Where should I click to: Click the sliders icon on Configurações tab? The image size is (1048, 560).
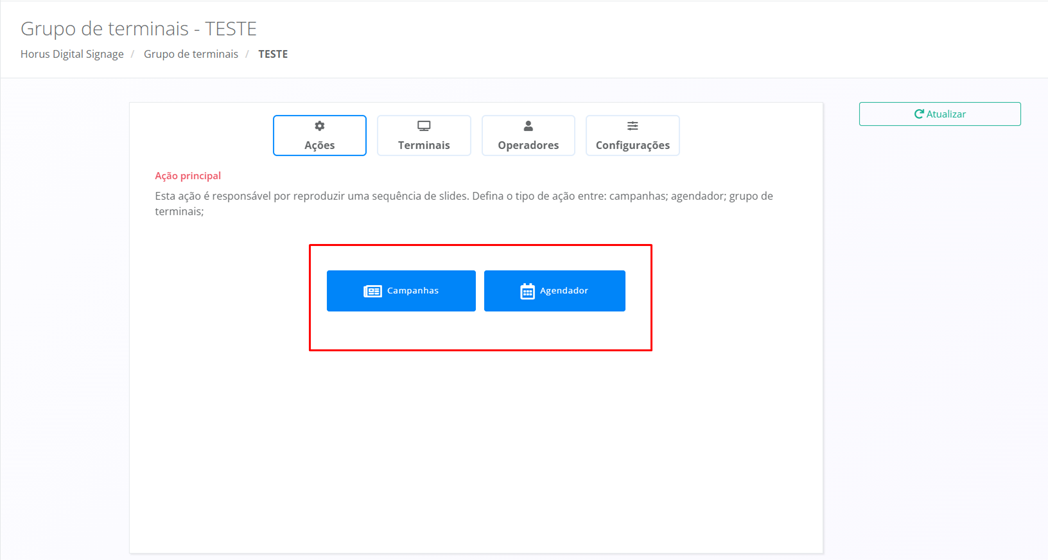(x=632, y=126)
